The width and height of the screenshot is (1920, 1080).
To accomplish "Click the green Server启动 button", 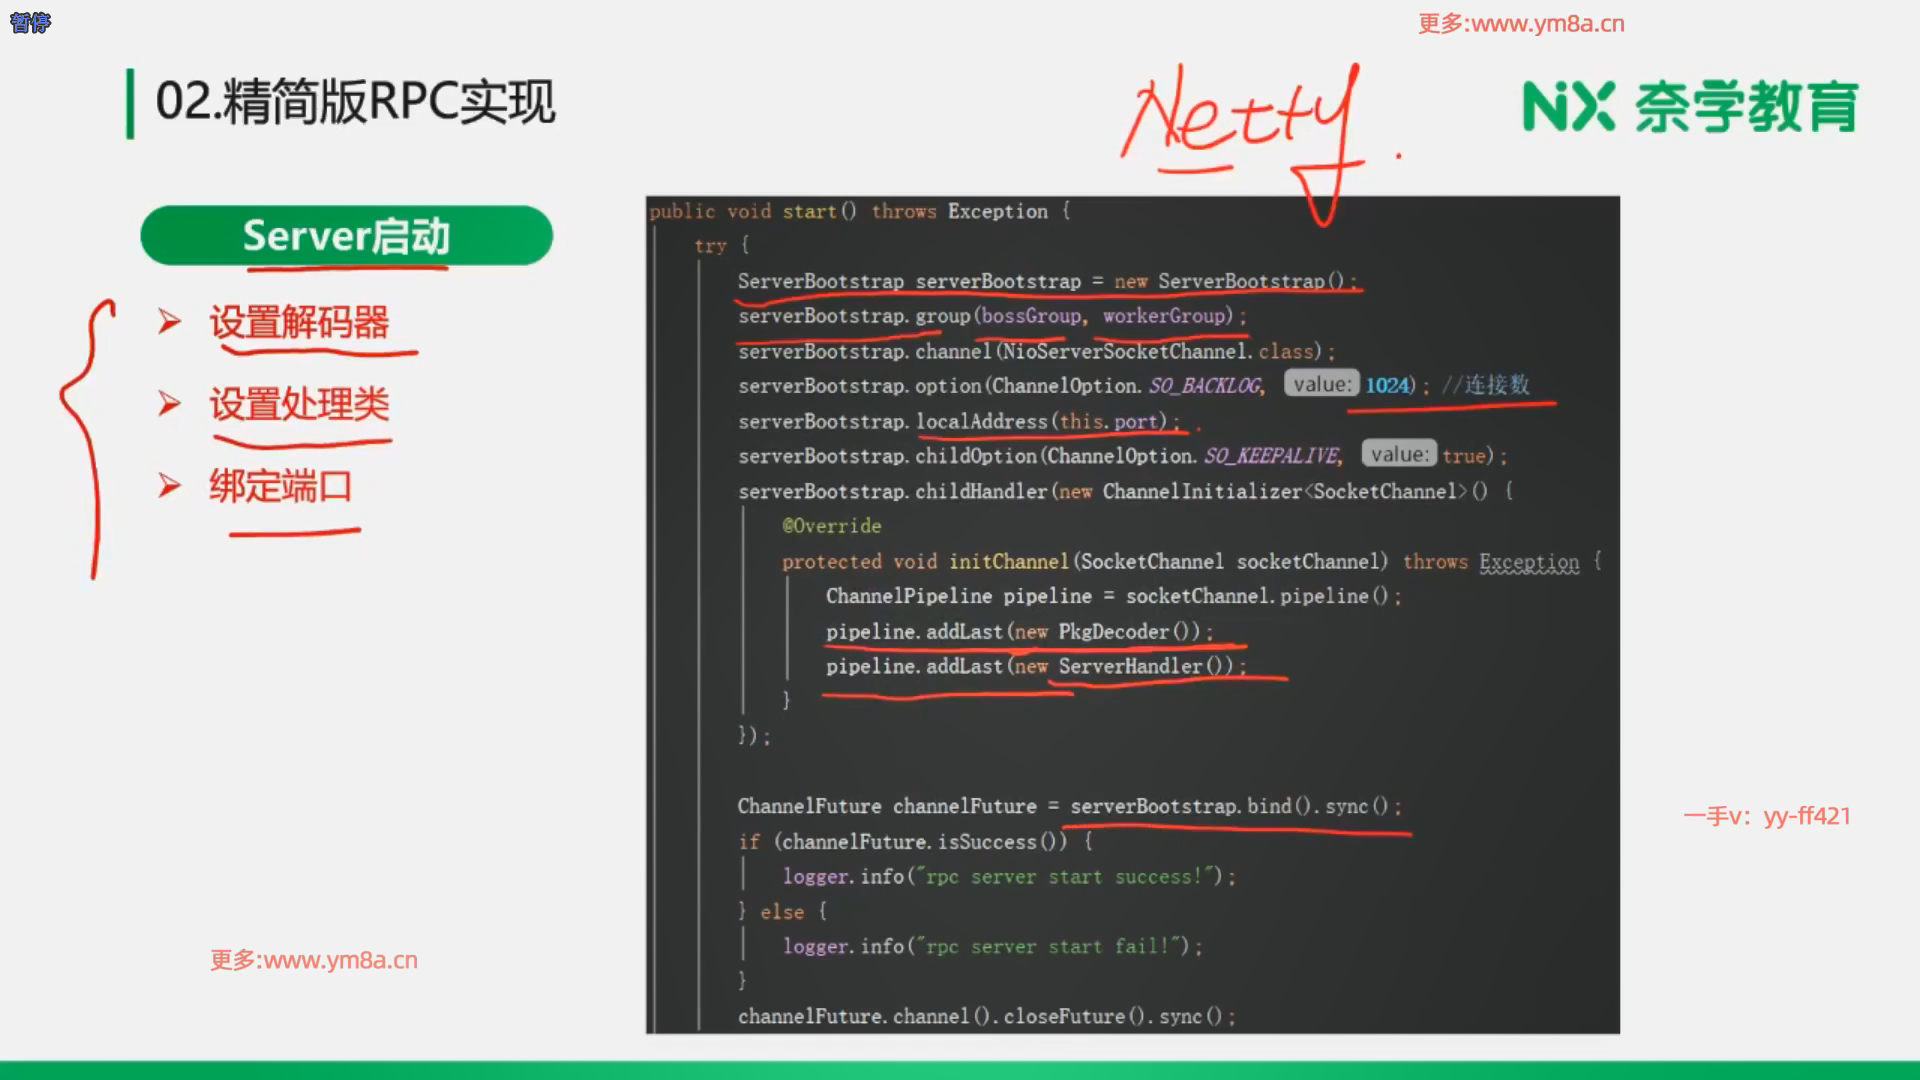I will click(x=346, y=236).
